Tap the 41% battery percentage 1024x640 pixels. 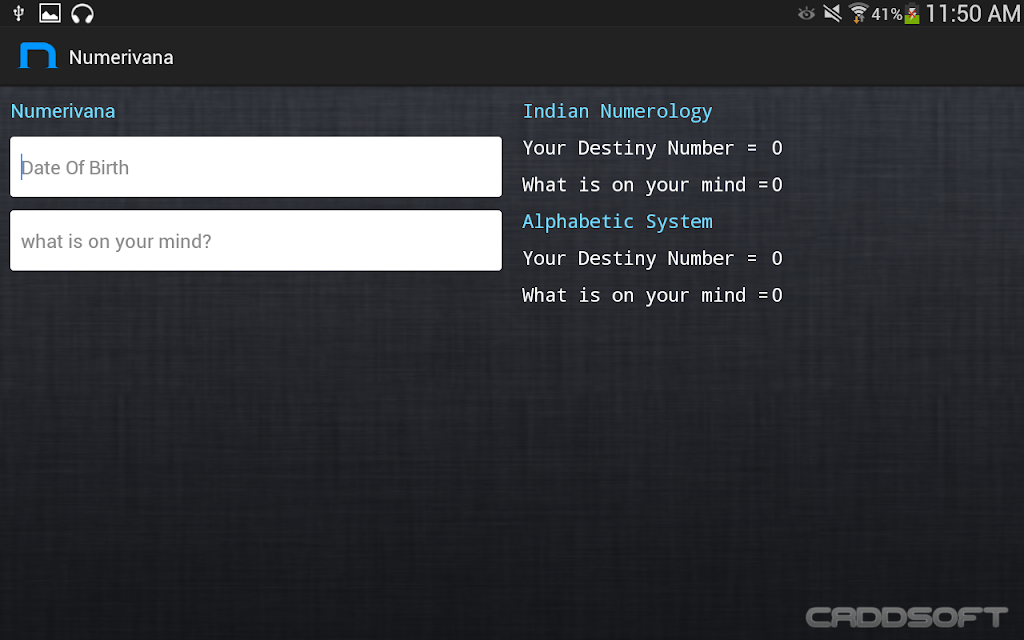(x=887, y=14)
